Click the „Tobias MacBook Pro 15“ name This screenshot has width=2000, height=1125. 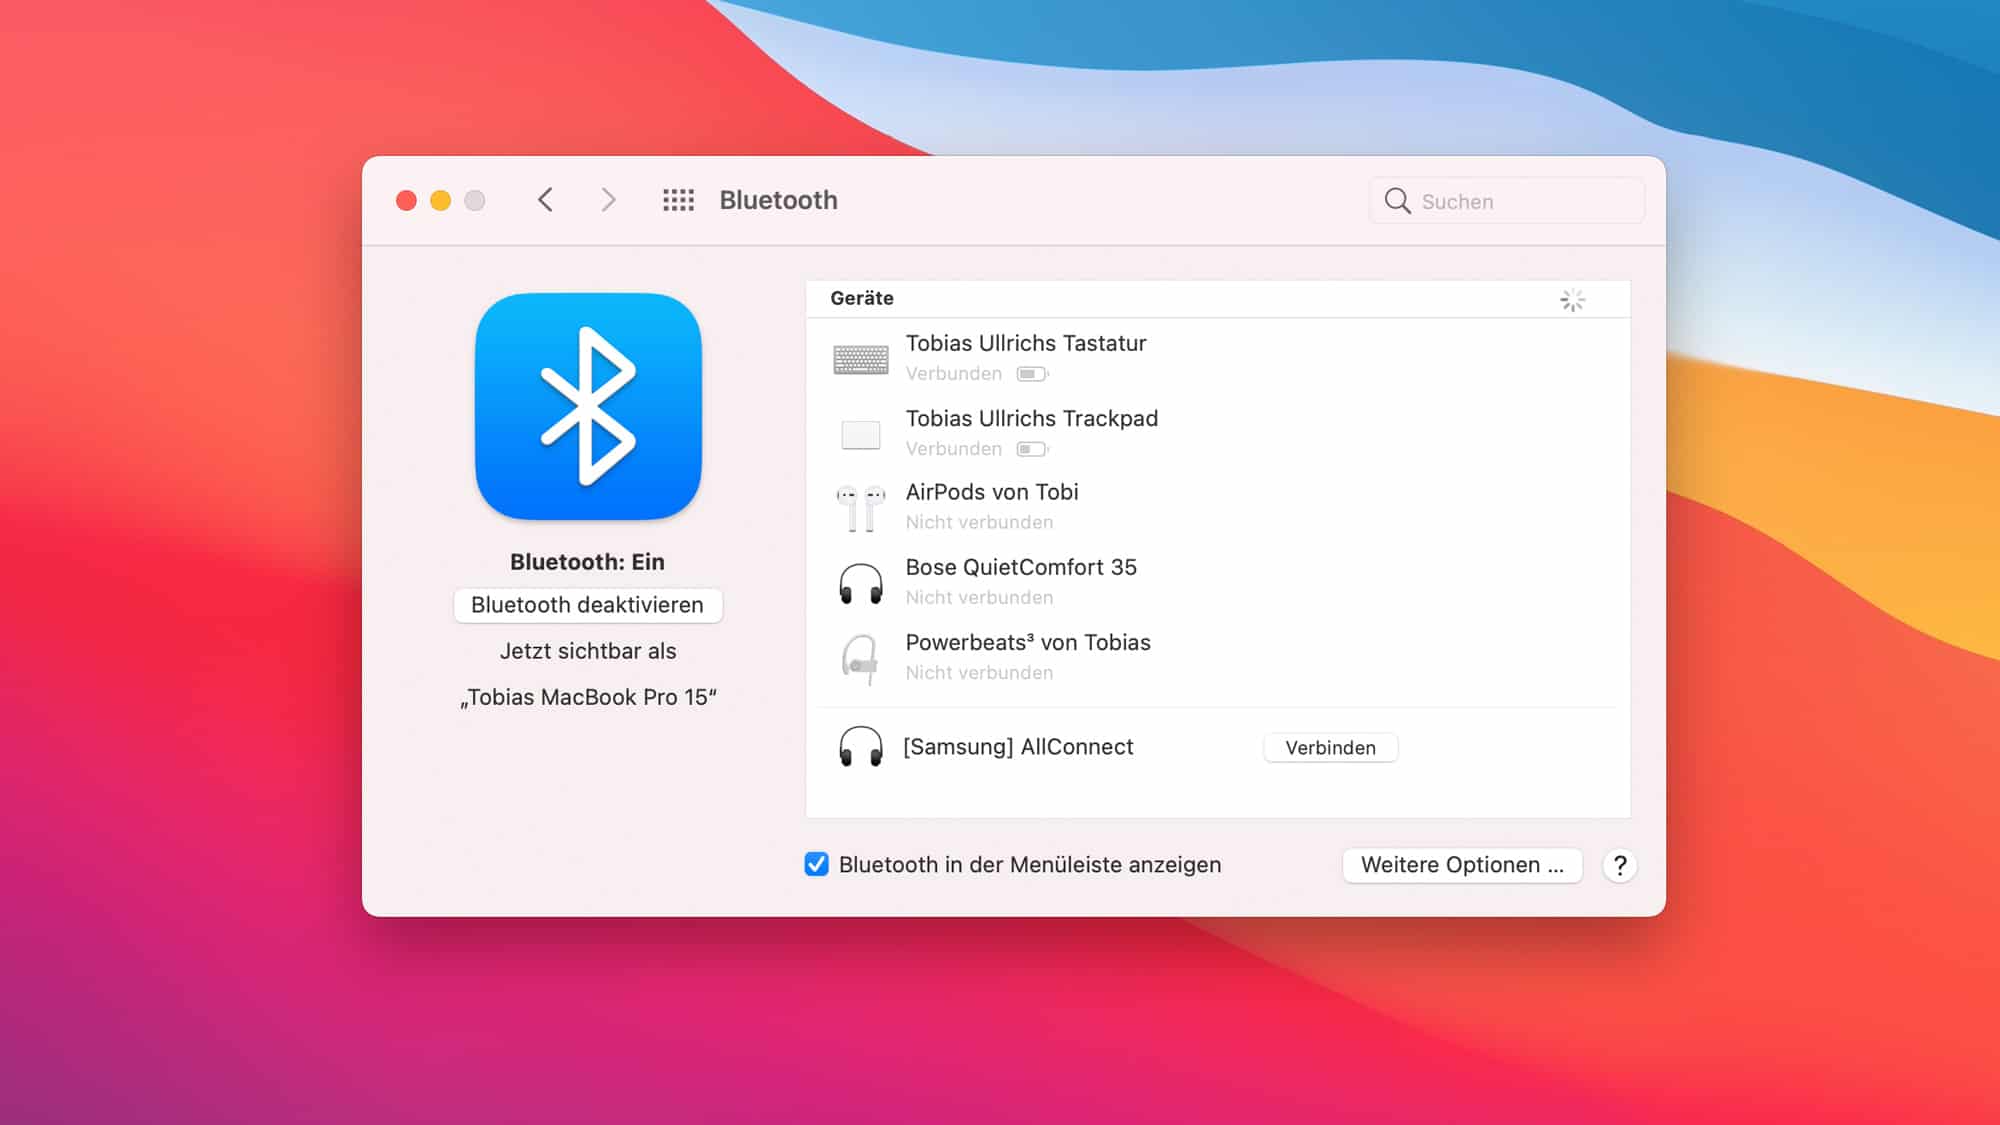coord(588,697)
